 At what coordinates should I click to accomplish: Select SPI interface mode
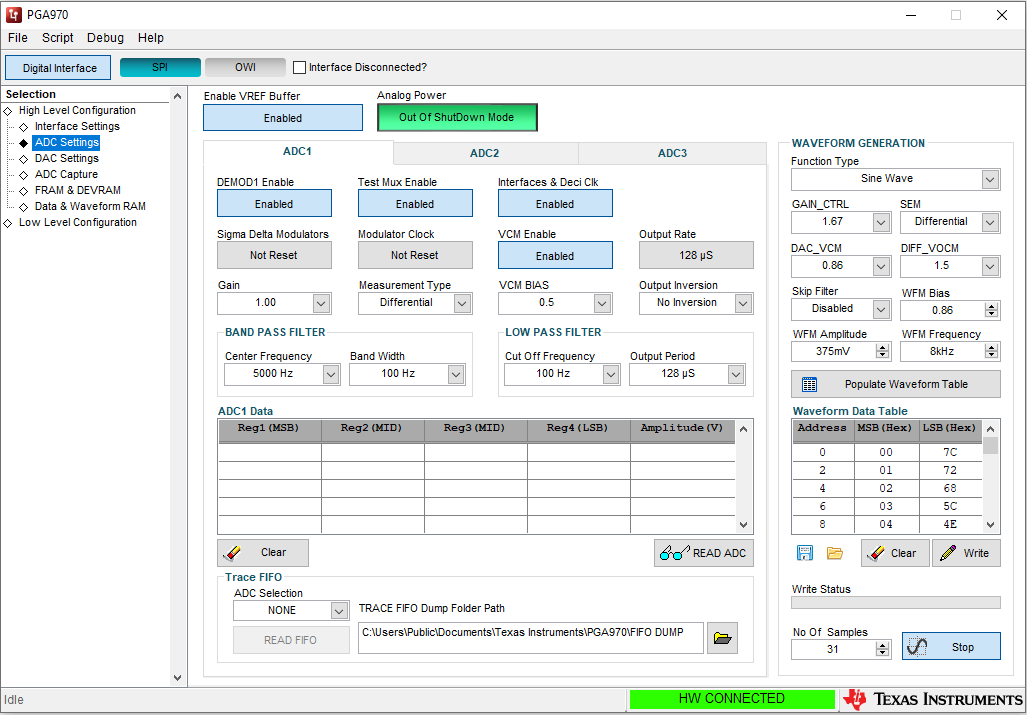pyautogui.click(x=160, y=67)
